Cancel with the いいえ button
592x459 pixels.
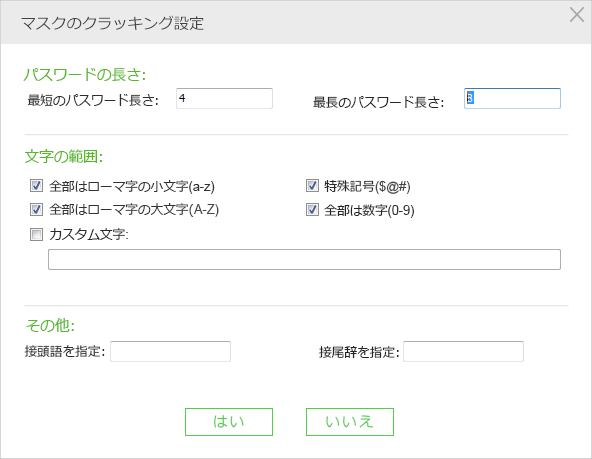[350, 422]
